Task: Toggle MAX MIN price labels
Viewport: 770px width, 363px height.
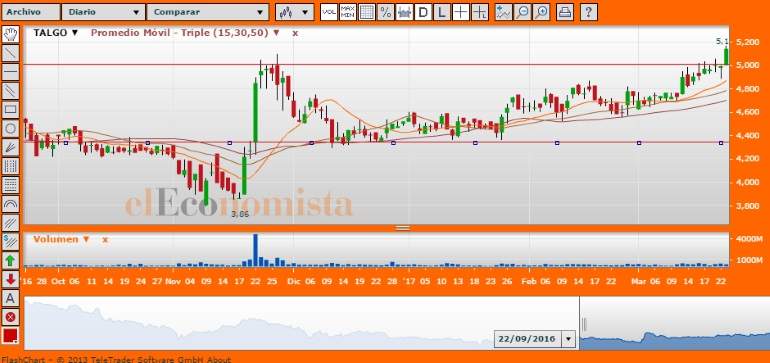Action: pyautogui.click(x=348, y=12)
